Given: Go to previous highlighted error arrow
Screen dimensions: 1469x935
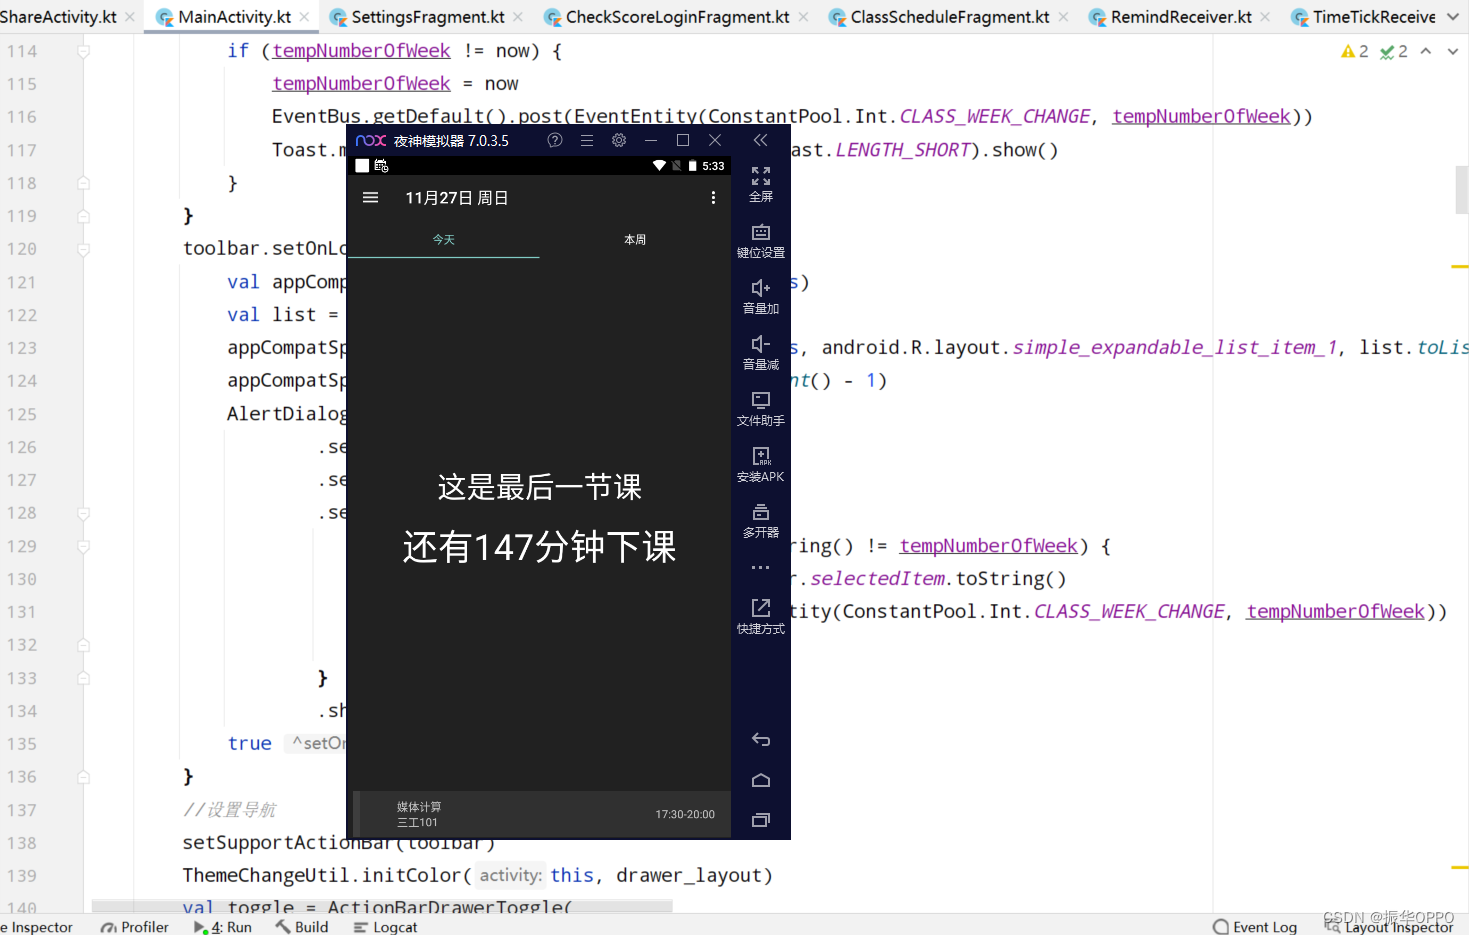Looking at the screenshot, I should pyautogui.click(x=1426, y=51).
